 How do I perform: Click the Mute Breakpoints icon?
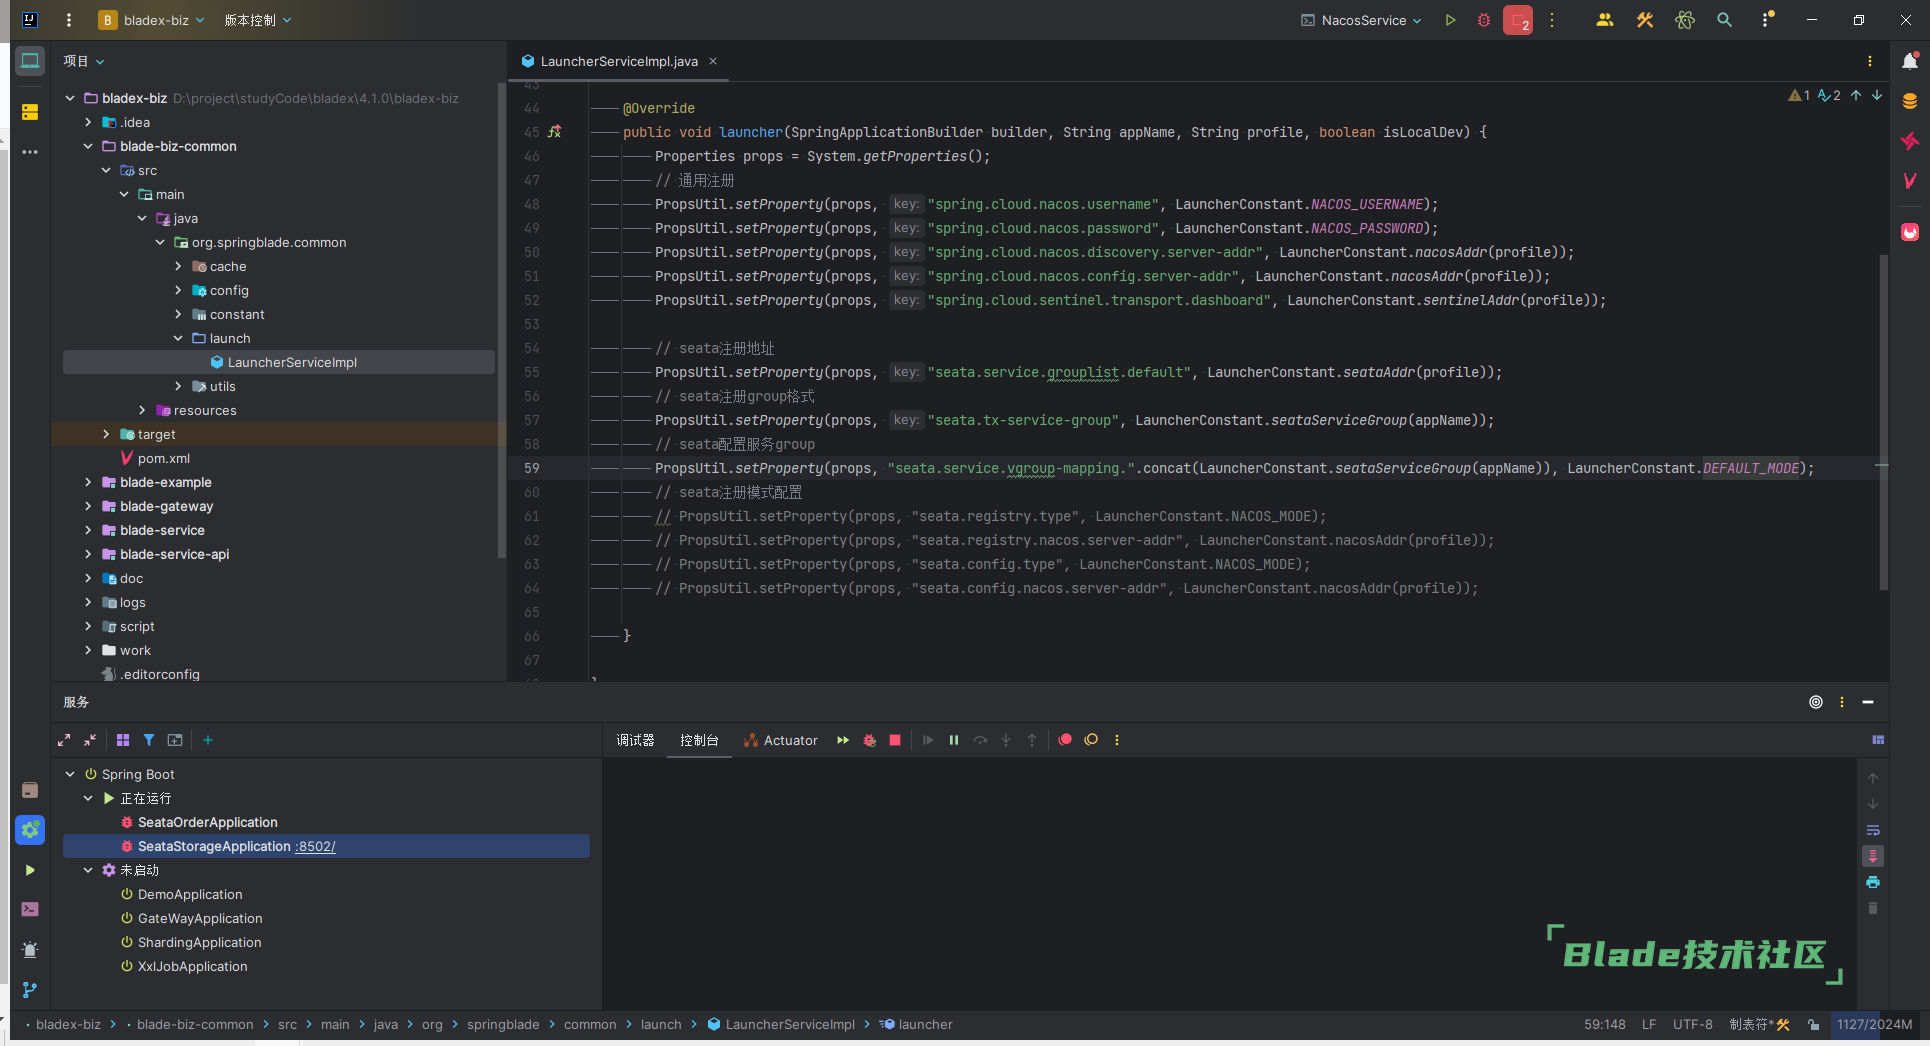click(x=1091, y=740)
